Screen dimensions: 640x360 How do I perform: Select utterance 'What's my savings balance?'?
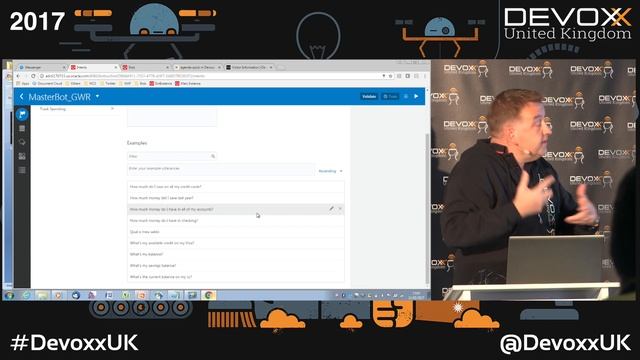point(236,265)
